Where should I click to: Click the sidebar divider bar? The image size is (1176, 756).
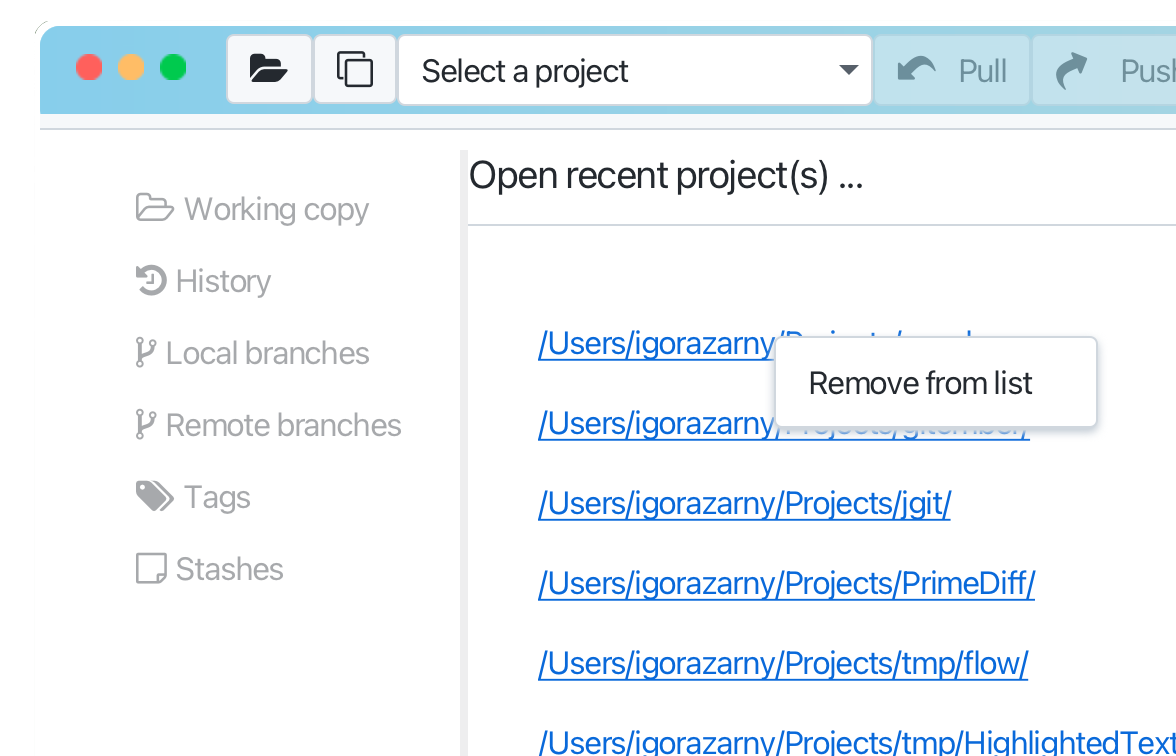pos(464,453)
